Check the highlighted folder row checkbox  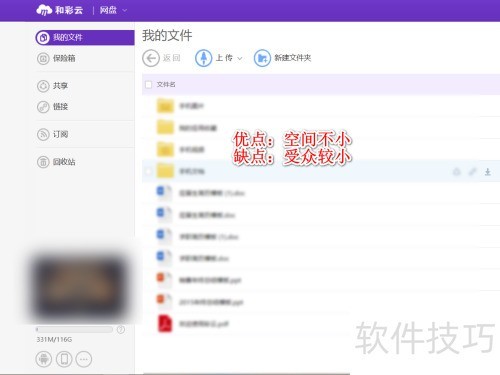(148, 171)
